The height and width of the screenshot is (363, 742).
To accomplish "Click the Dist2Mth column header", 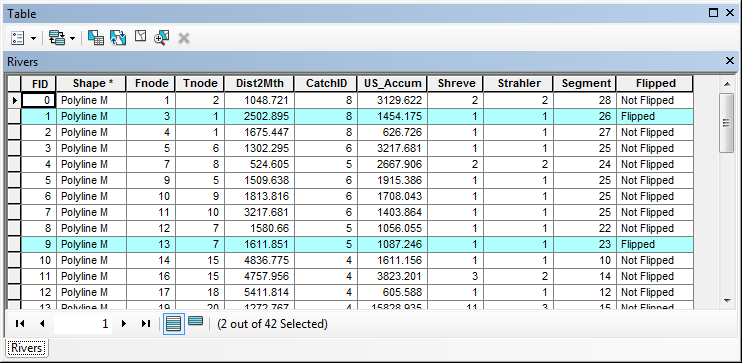I will click(x=259, y=84).
